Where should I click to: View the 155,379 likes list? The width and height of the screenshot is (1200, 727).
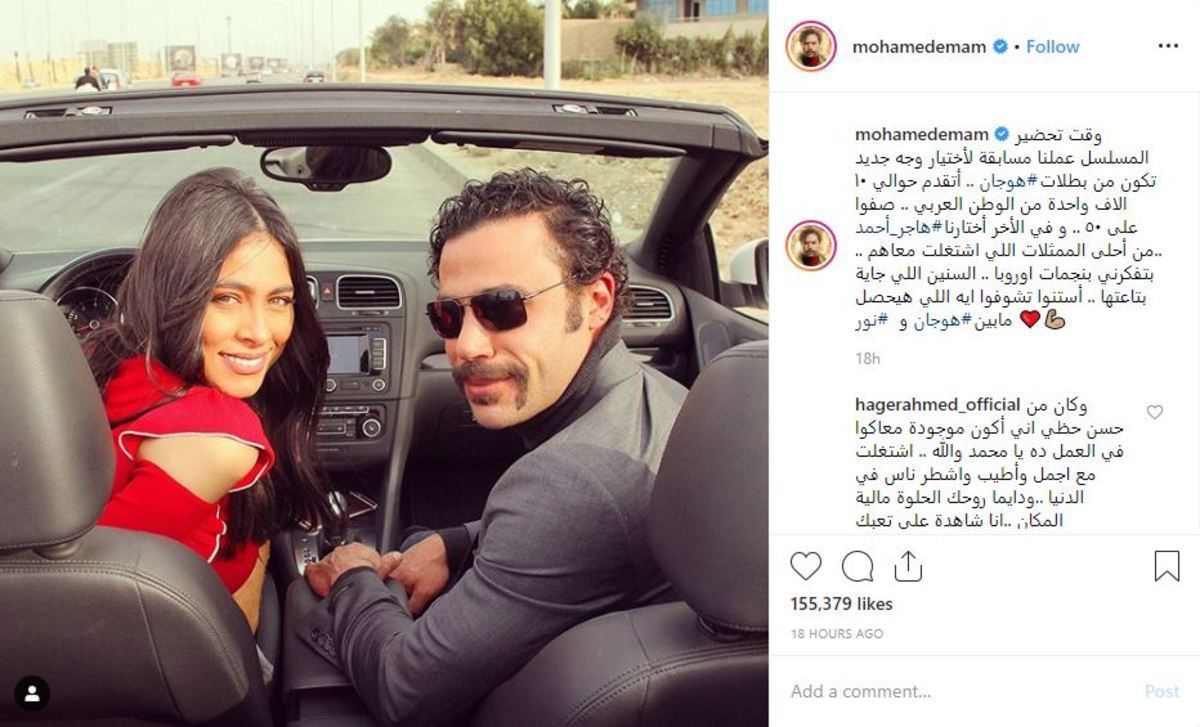[841, 604]
